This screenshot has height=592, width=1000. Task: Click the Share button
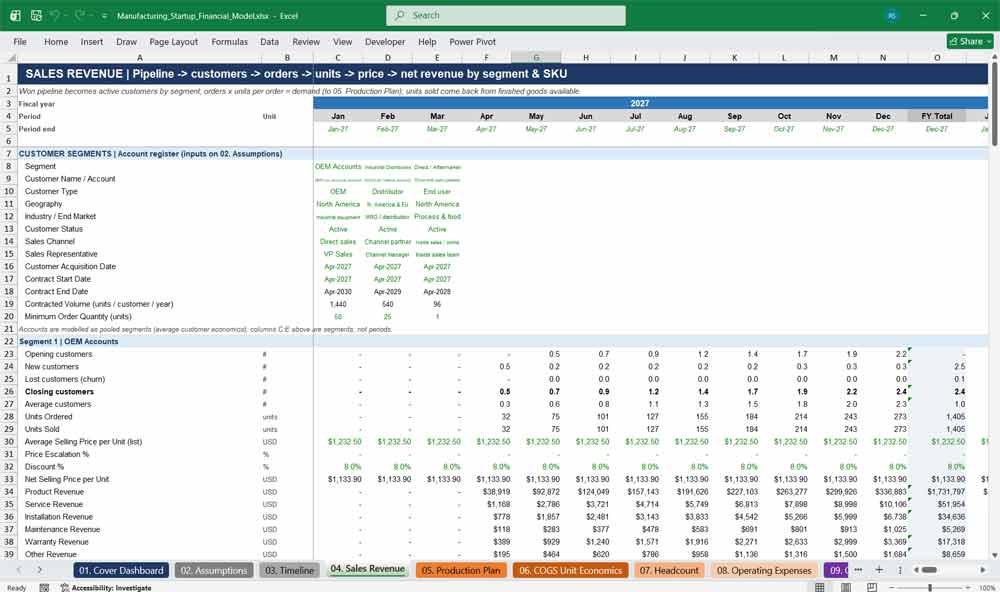970,41
